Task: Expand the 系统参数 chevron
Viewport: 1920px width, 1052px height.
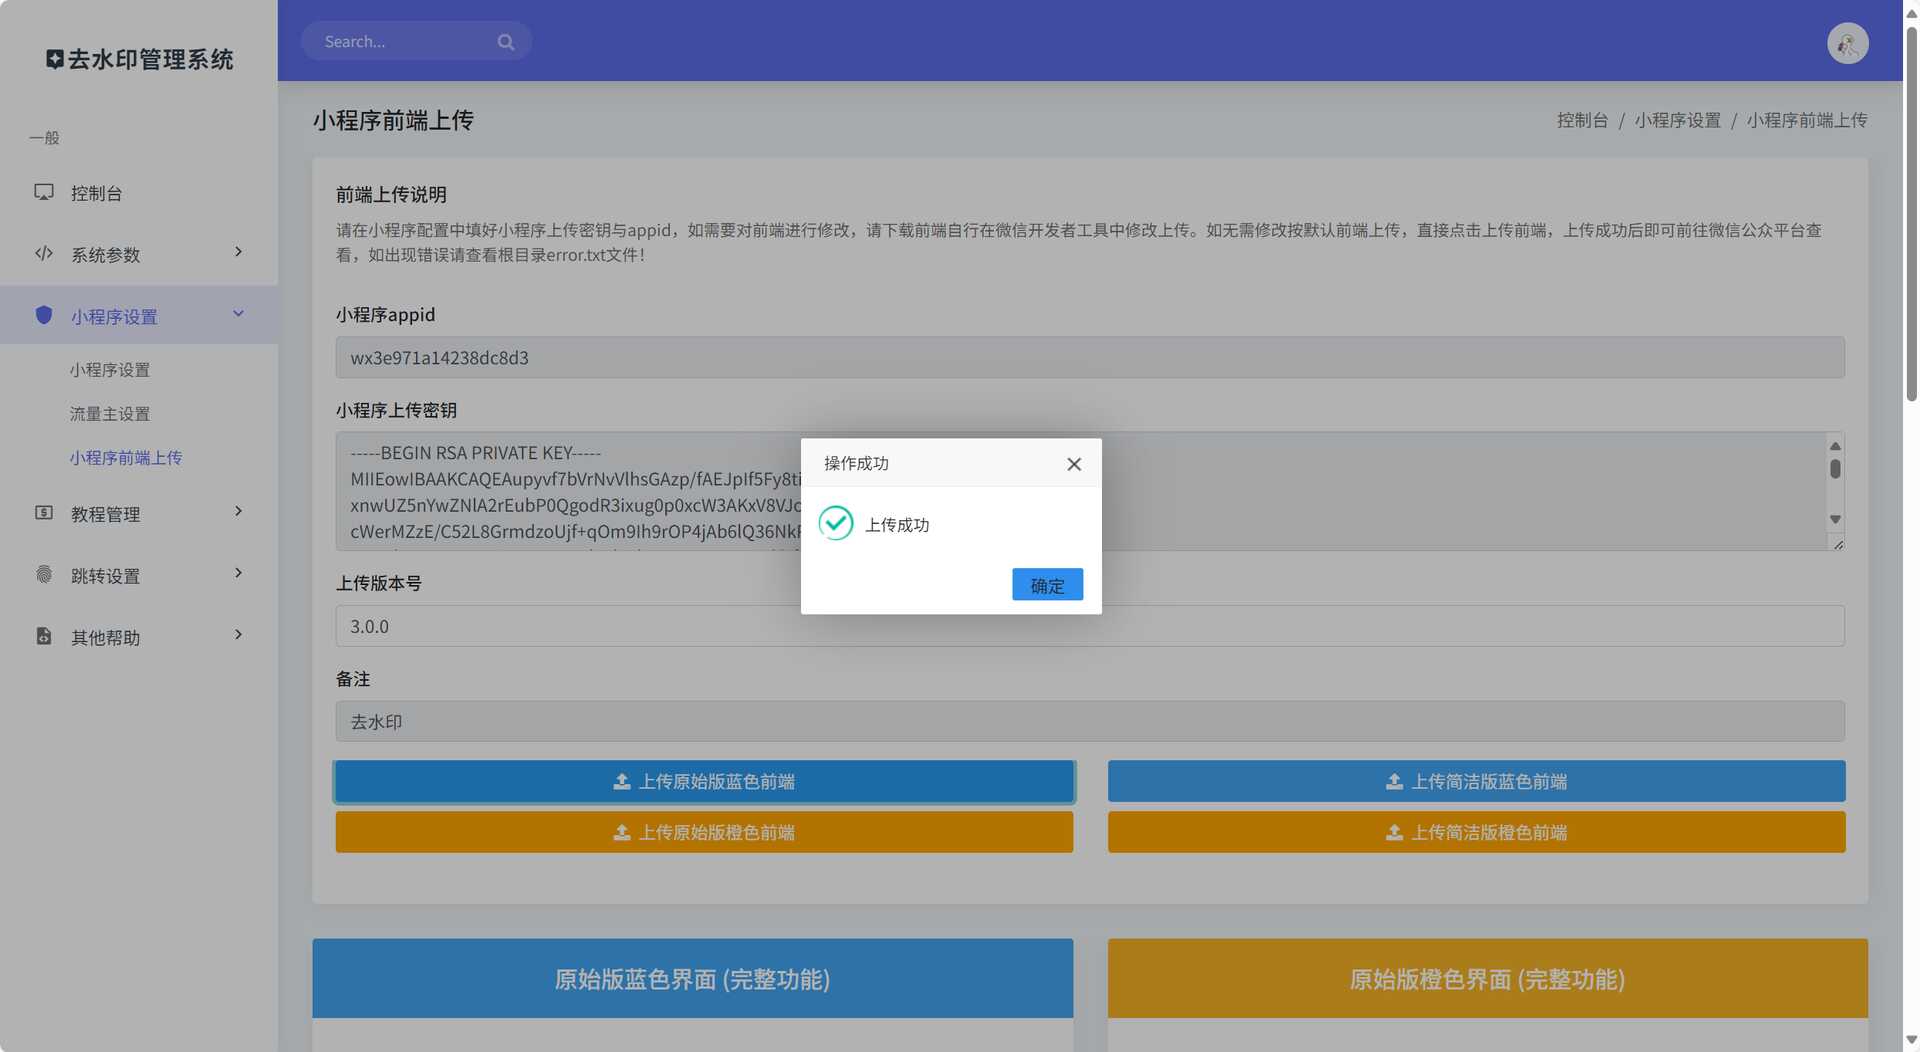Action: pos(238,252)
